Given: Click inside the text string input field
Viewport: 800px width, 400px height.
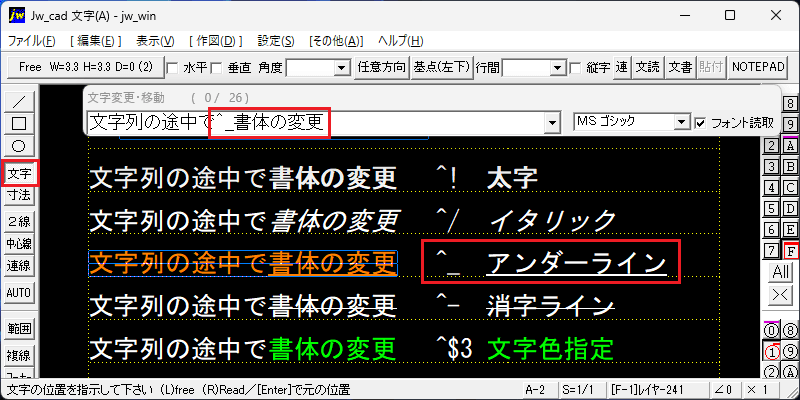Looking at the screenshot, I should [x=317, y=123].
